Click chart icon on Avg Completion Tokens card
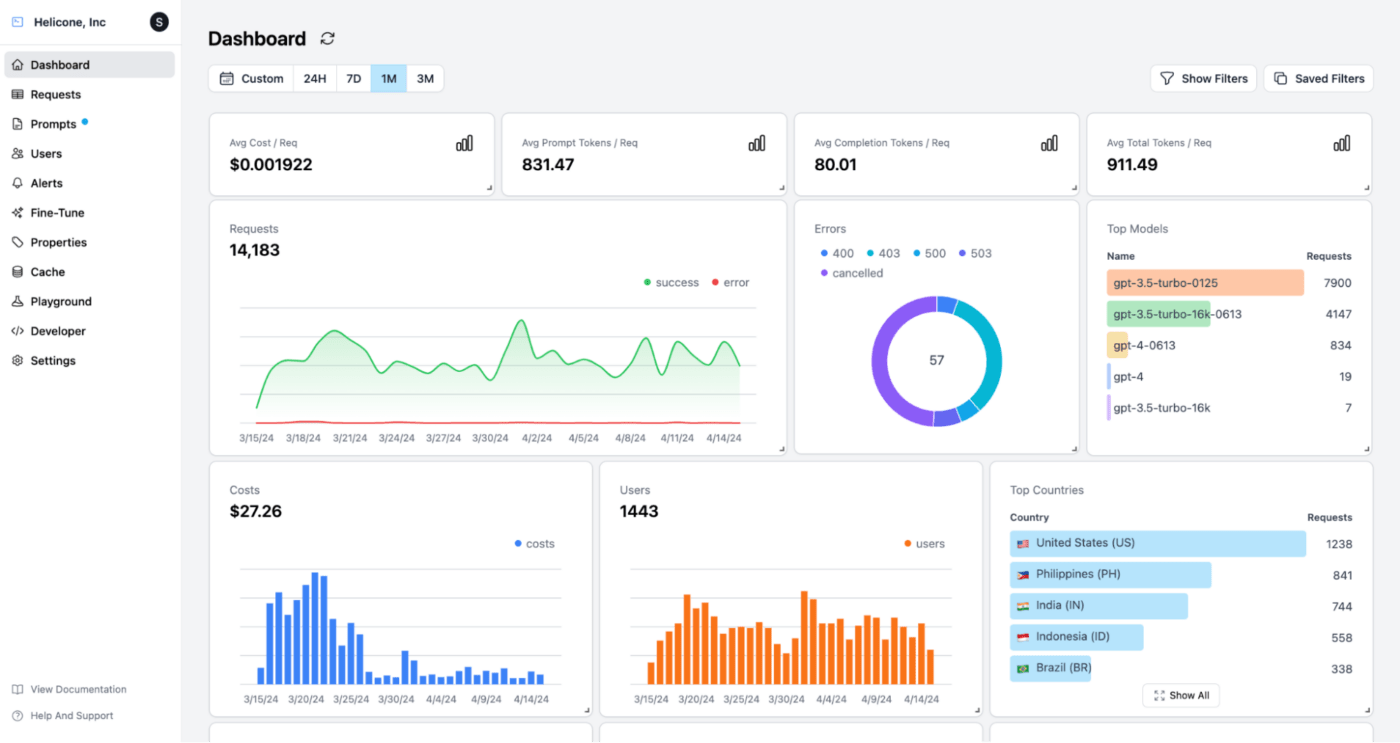Viewport: 1400px width, 743px height. coord(1049,144)
